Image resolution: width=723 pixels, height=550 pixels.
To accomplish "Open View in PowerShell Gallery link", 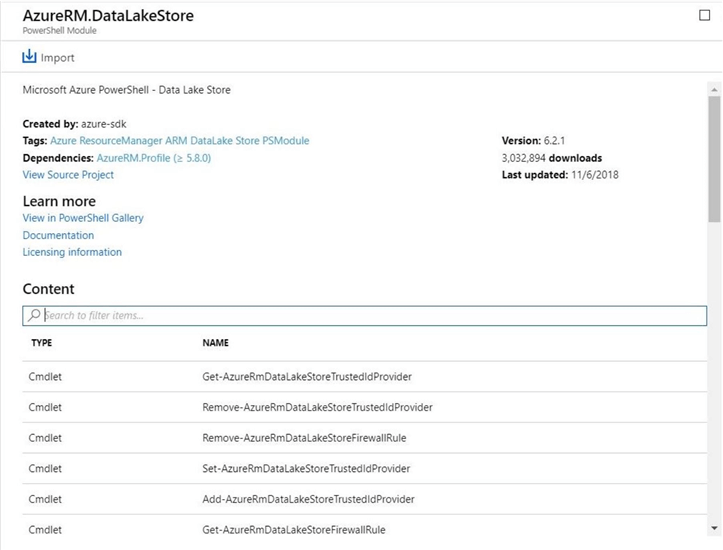I will point(83,218).
